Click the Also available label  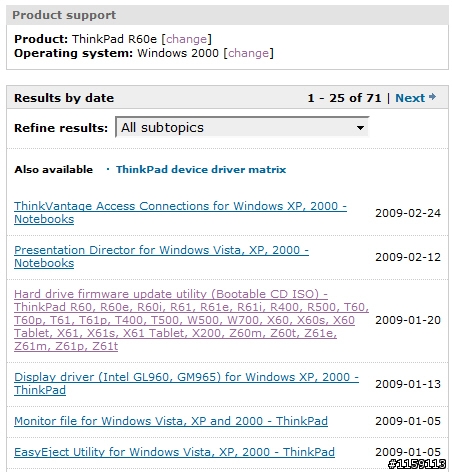[x=53, y=169]
